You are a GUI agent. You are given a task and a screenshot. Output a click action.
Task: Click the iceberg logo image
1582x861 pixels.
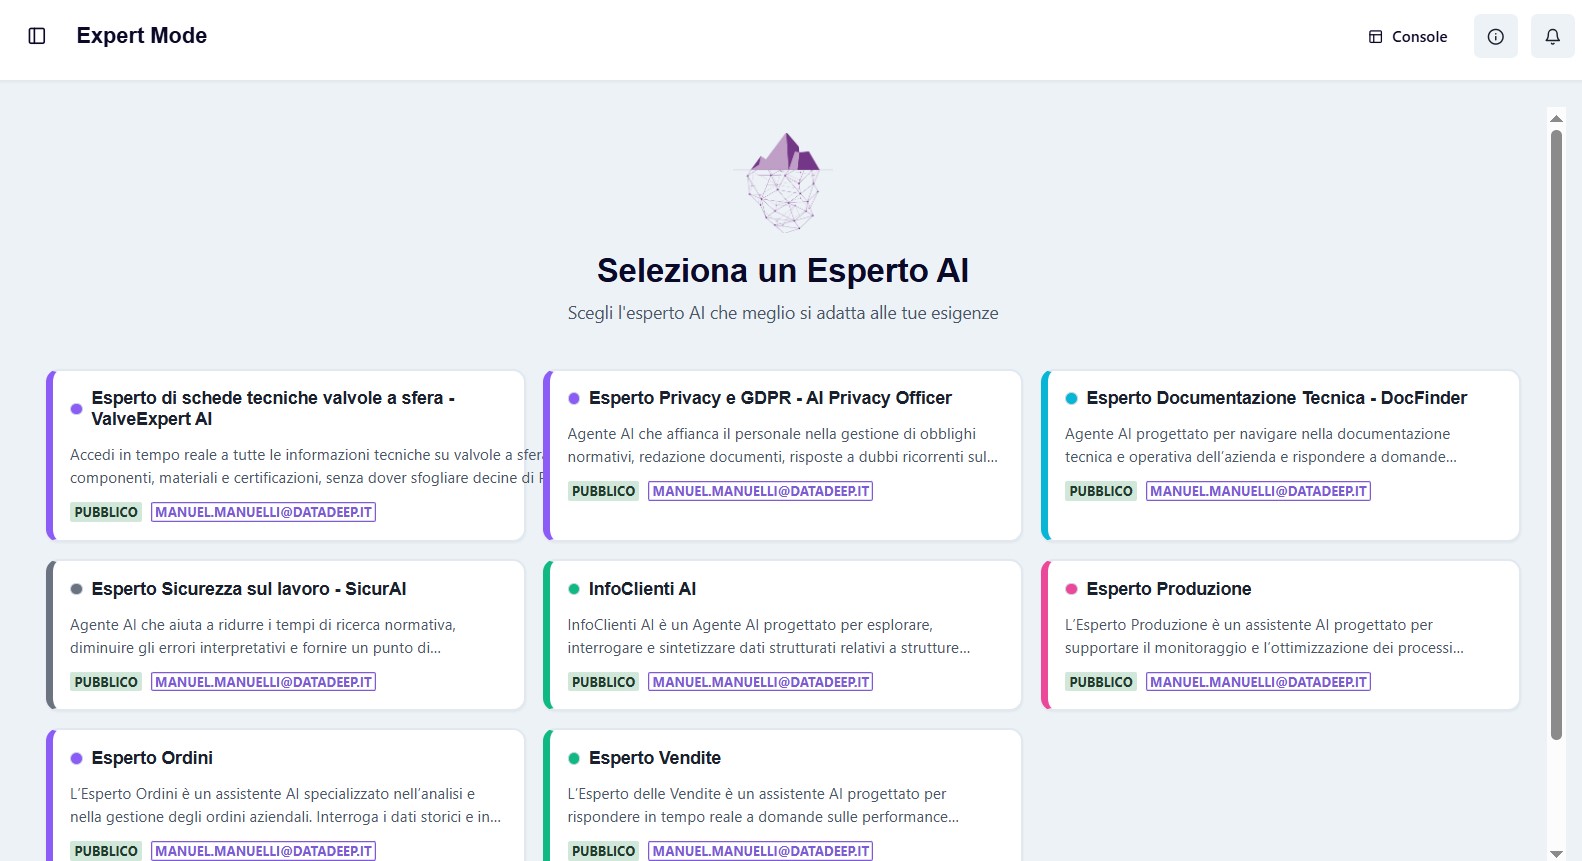coord(786,182)
